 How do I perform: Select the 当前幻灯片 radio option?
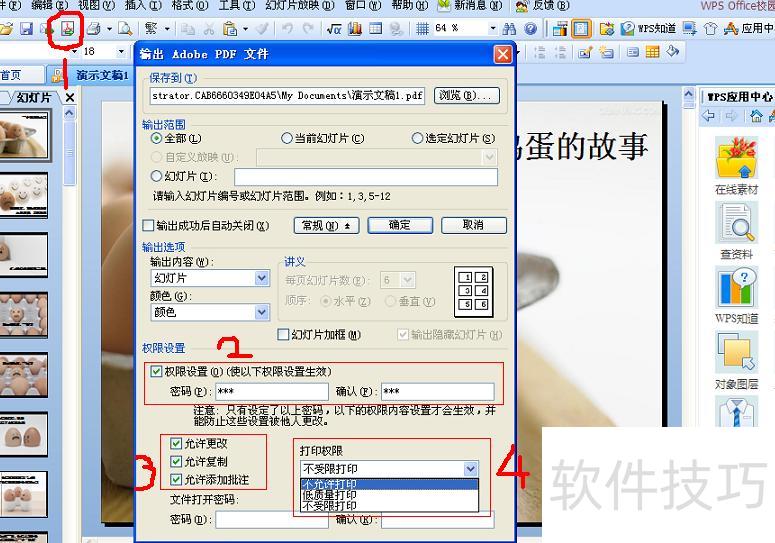(x=286, y=138)
